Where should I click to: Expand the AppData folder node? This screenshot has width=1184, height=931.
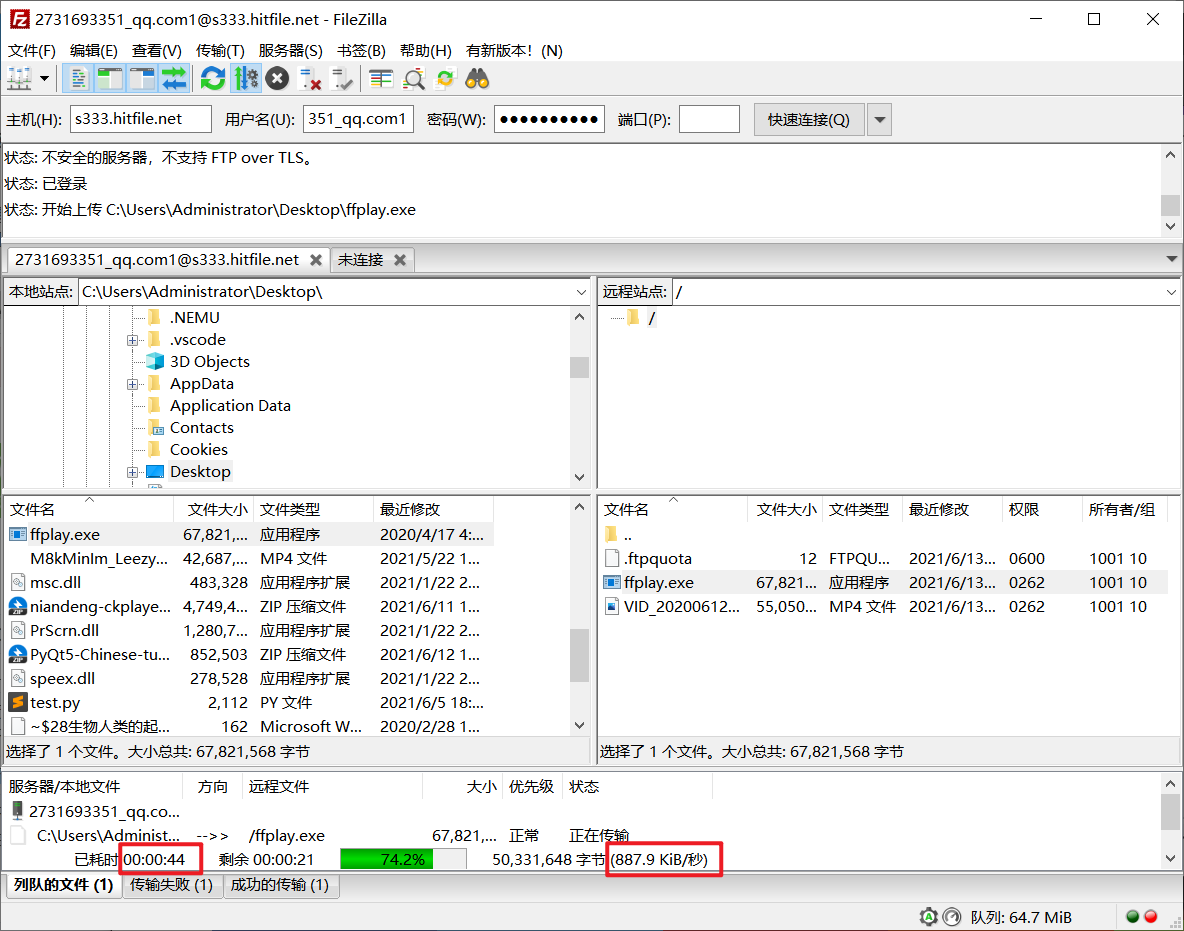[132, 384]
